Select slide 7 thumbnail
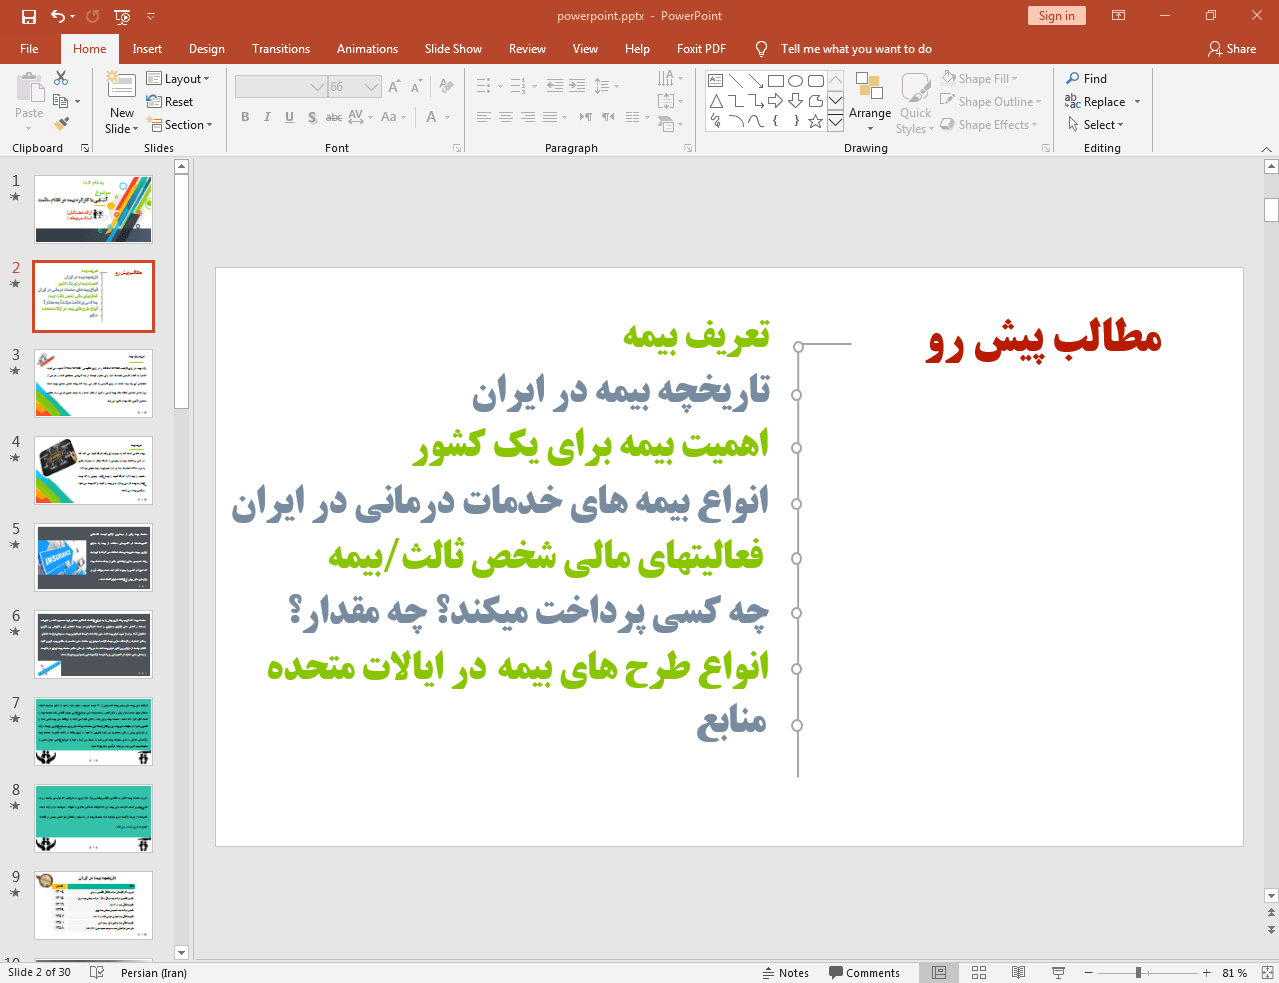 (x=94, y=731)
